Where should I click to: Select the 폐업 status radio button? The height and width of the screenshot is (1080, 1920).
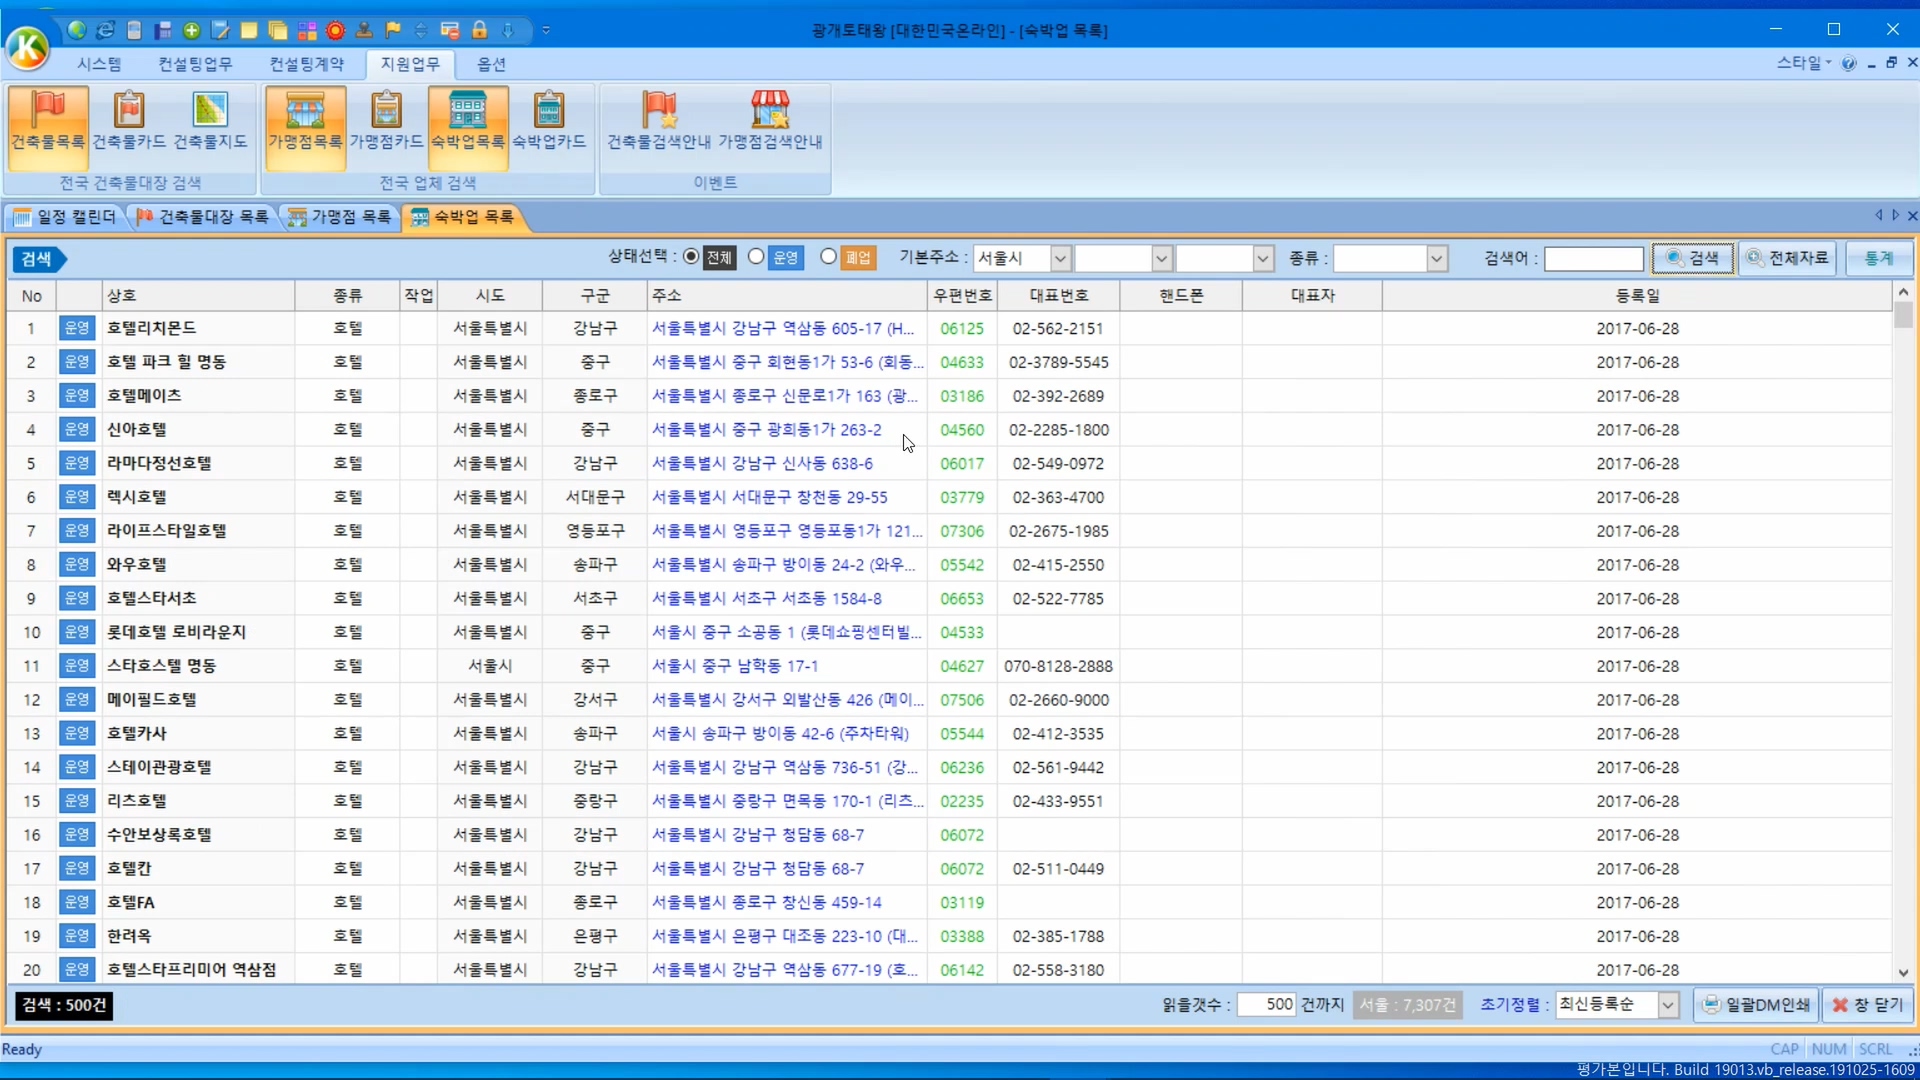pos(828,257)
